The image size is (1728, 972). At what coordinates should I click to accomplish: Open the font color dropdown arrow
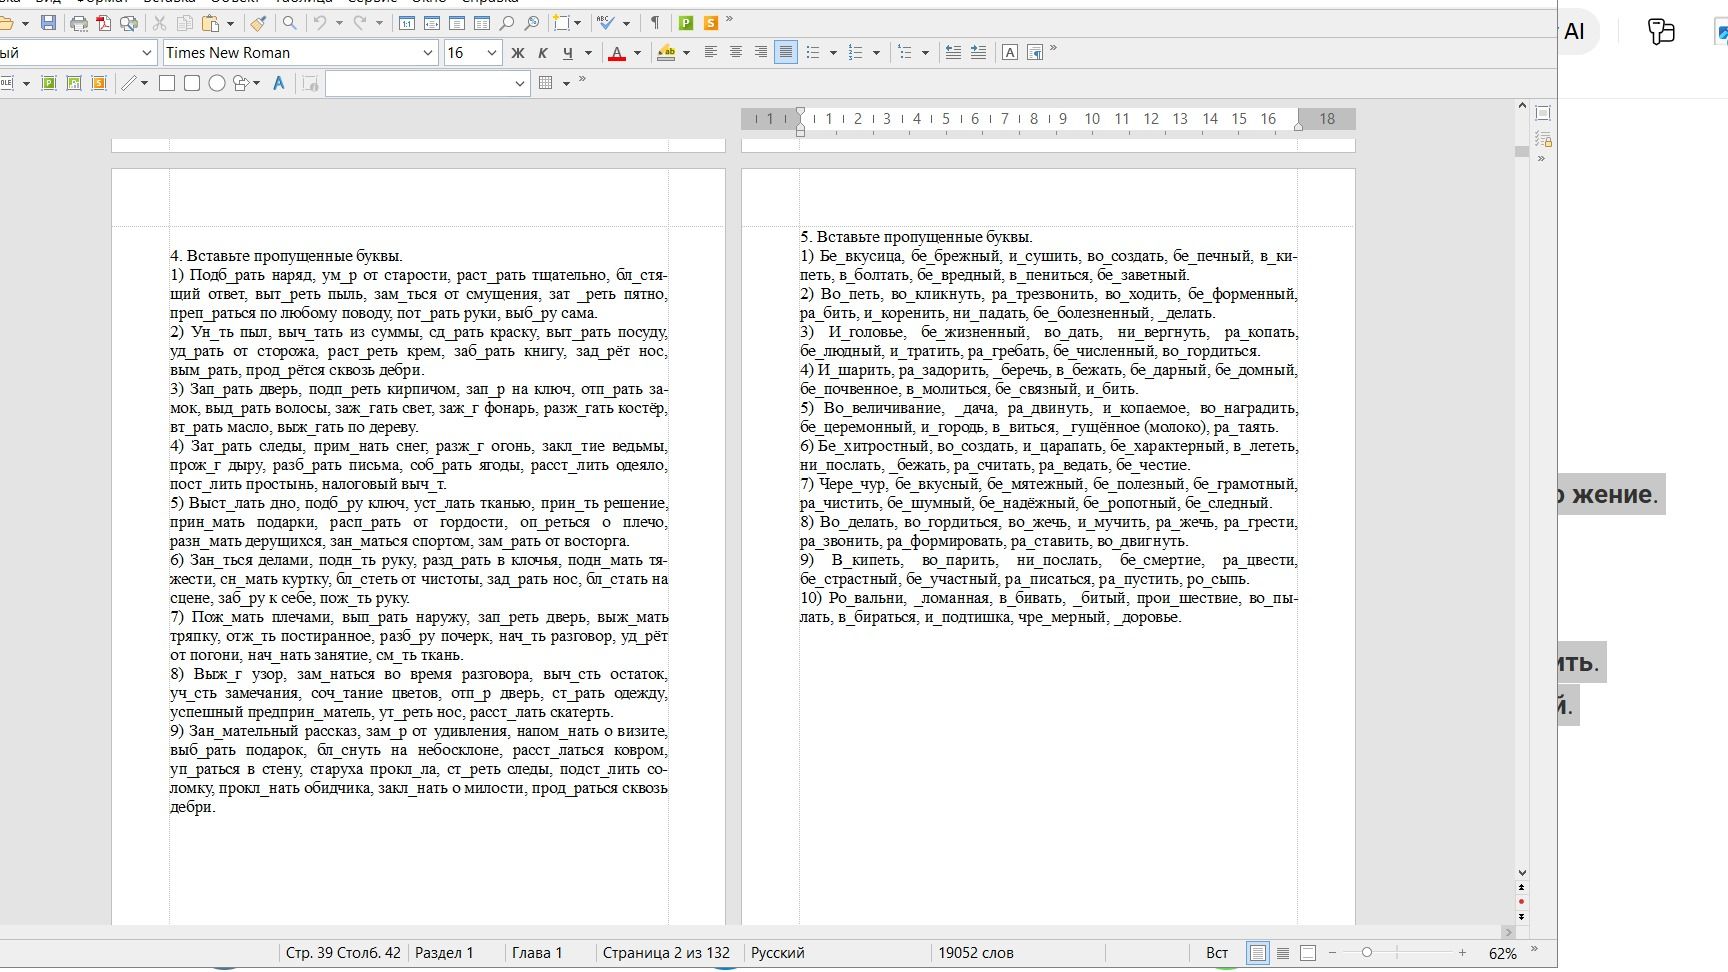pyautogui.click(x=637, y=53)
